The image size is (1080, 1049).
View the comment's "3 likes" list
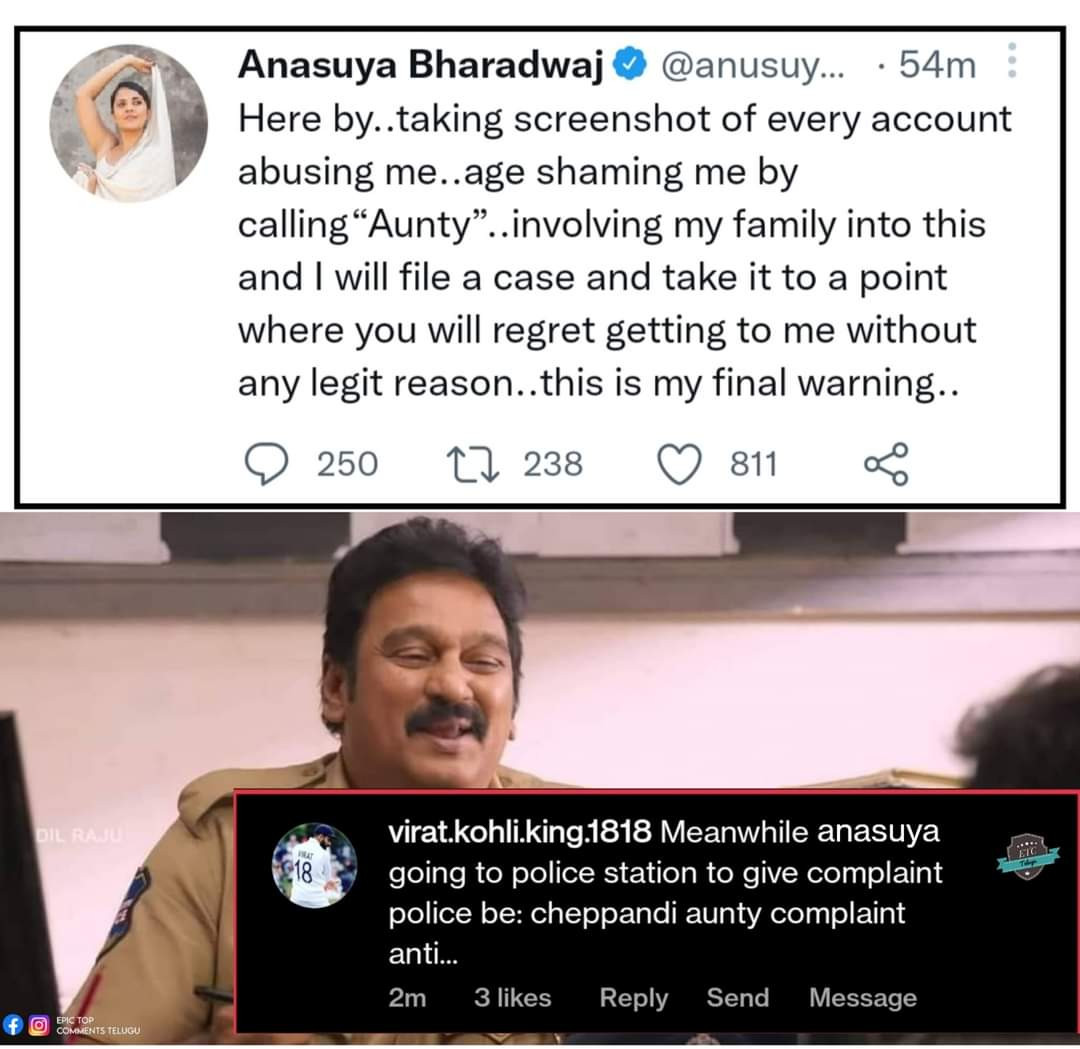coord(512,997)
